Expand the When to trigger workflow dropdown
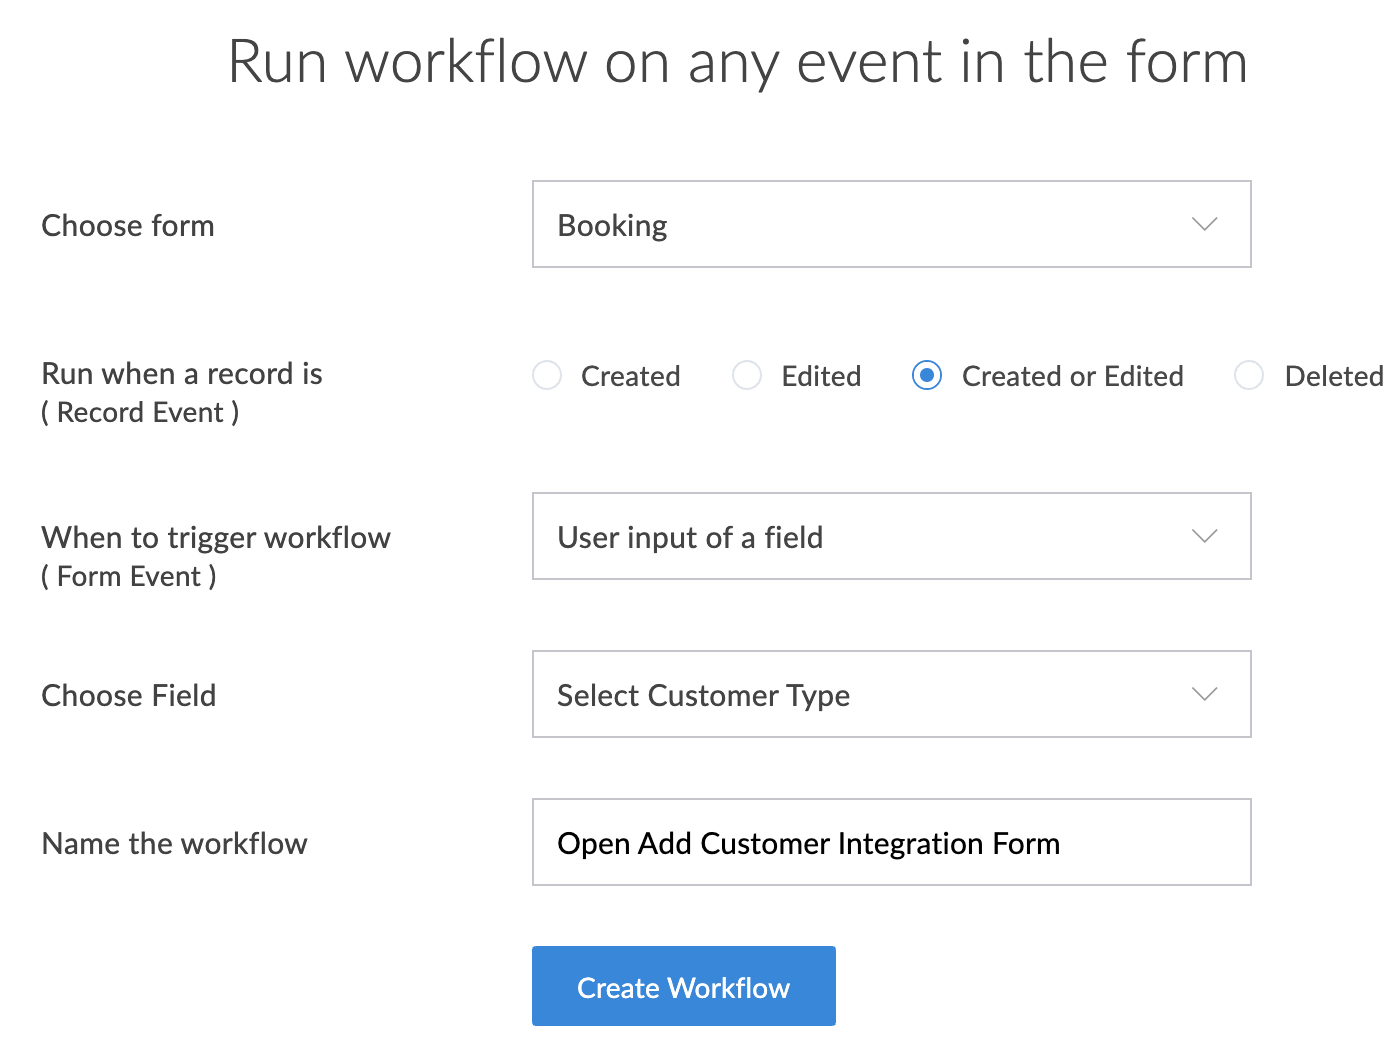Viewport: 1396px width, 1046px height. [890, 536]
